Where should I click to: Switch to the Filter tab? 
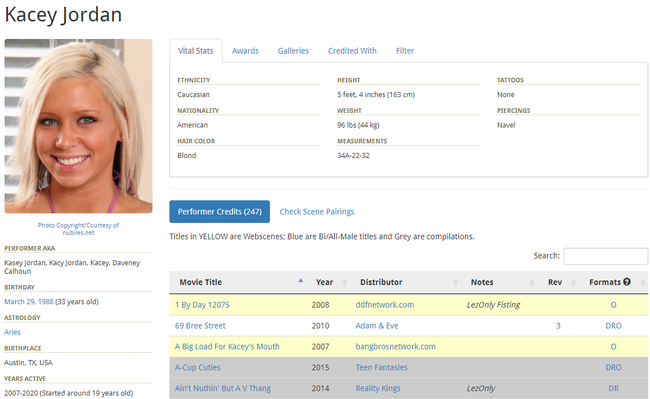pos(405,51)
